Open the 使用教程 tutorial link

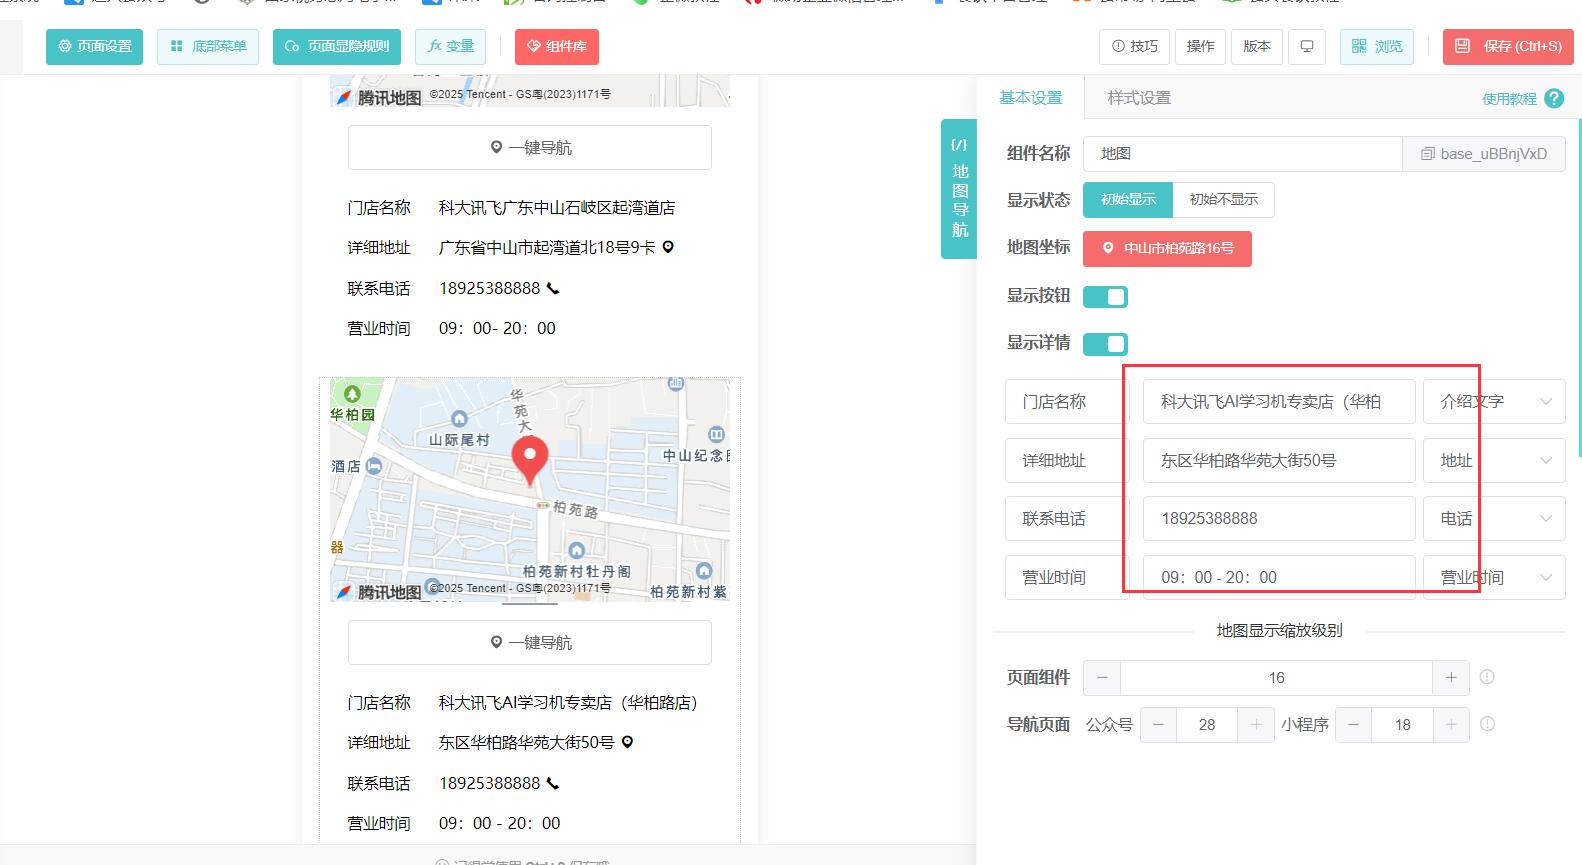1509,99
